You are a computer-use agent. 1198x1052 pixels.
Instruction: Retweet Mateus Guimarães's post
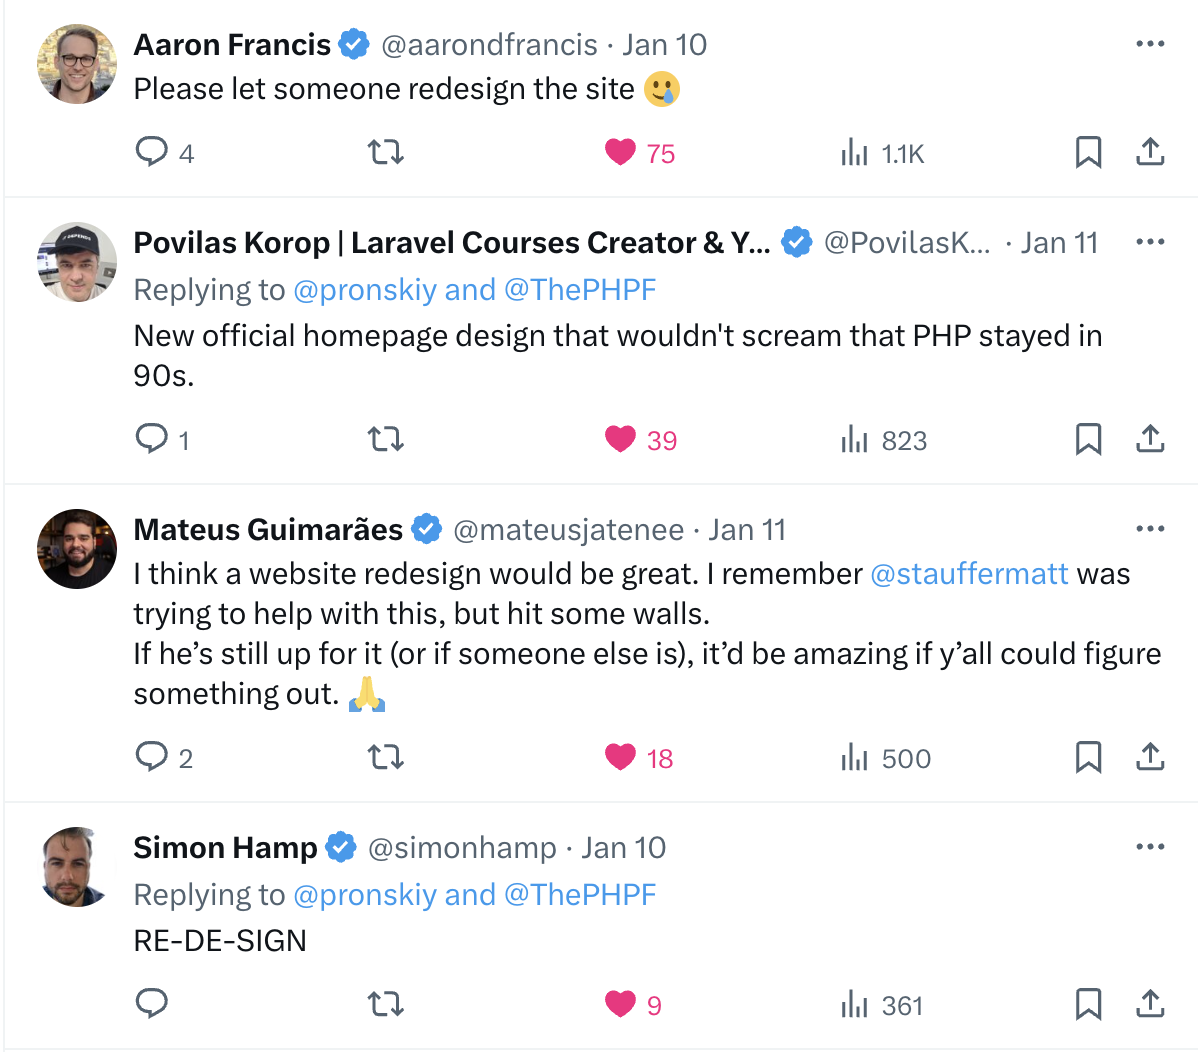[x=386, y=757]
